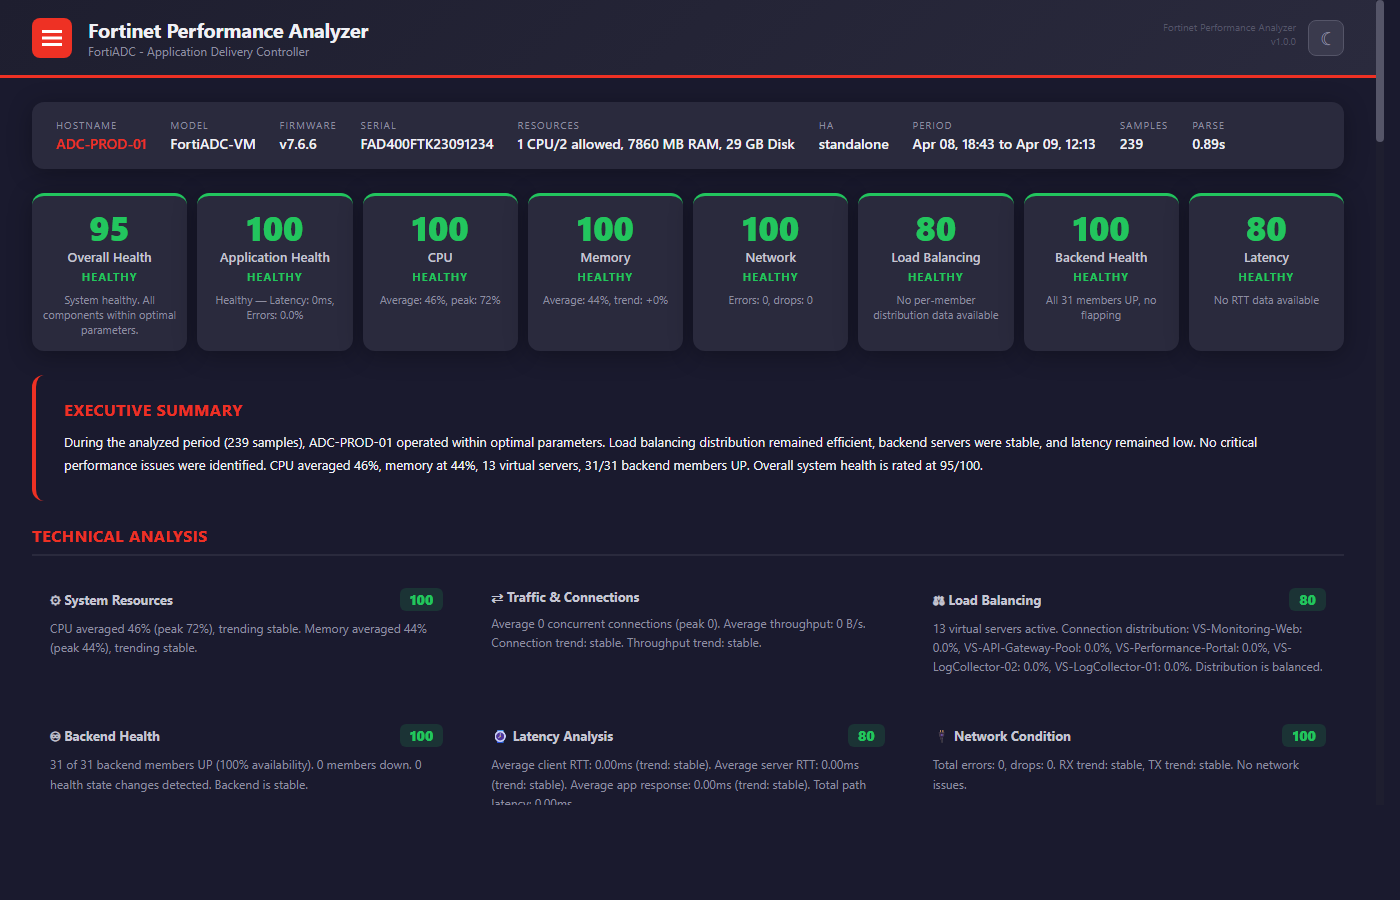Image resolution: width=1400 pixels, height=900 pixels.
Task: Select the Overall Health 95 card
Action: tap(109, 271)
